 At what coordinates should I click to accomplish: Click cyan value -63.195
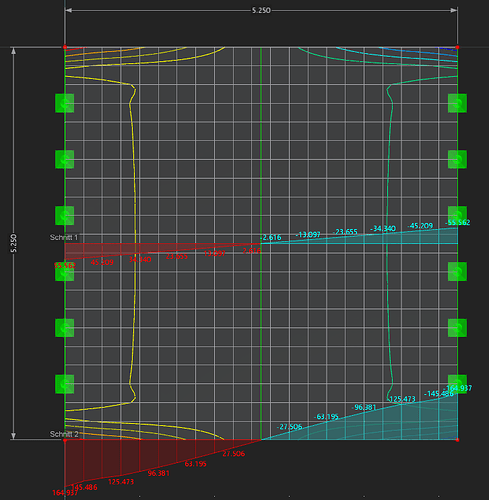[326, 417]
